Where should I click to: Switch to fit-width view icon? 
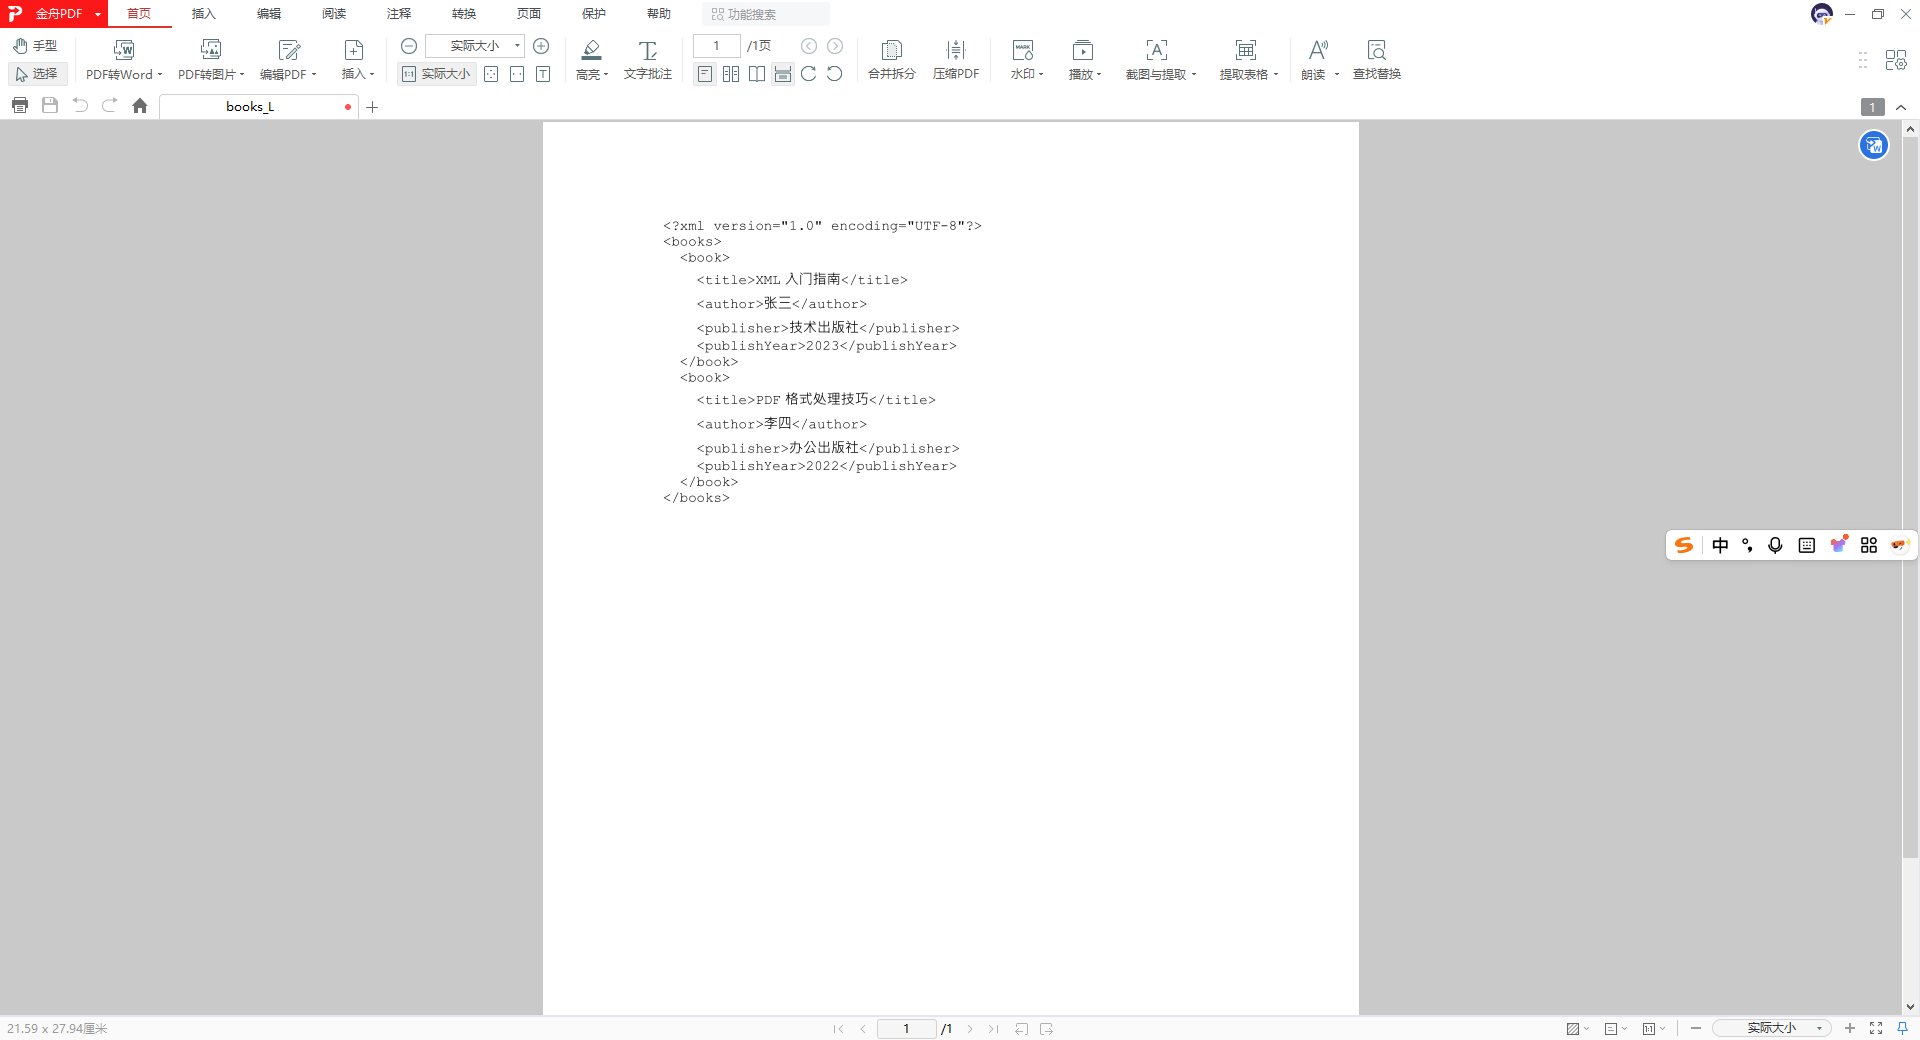tap(517, 74)
